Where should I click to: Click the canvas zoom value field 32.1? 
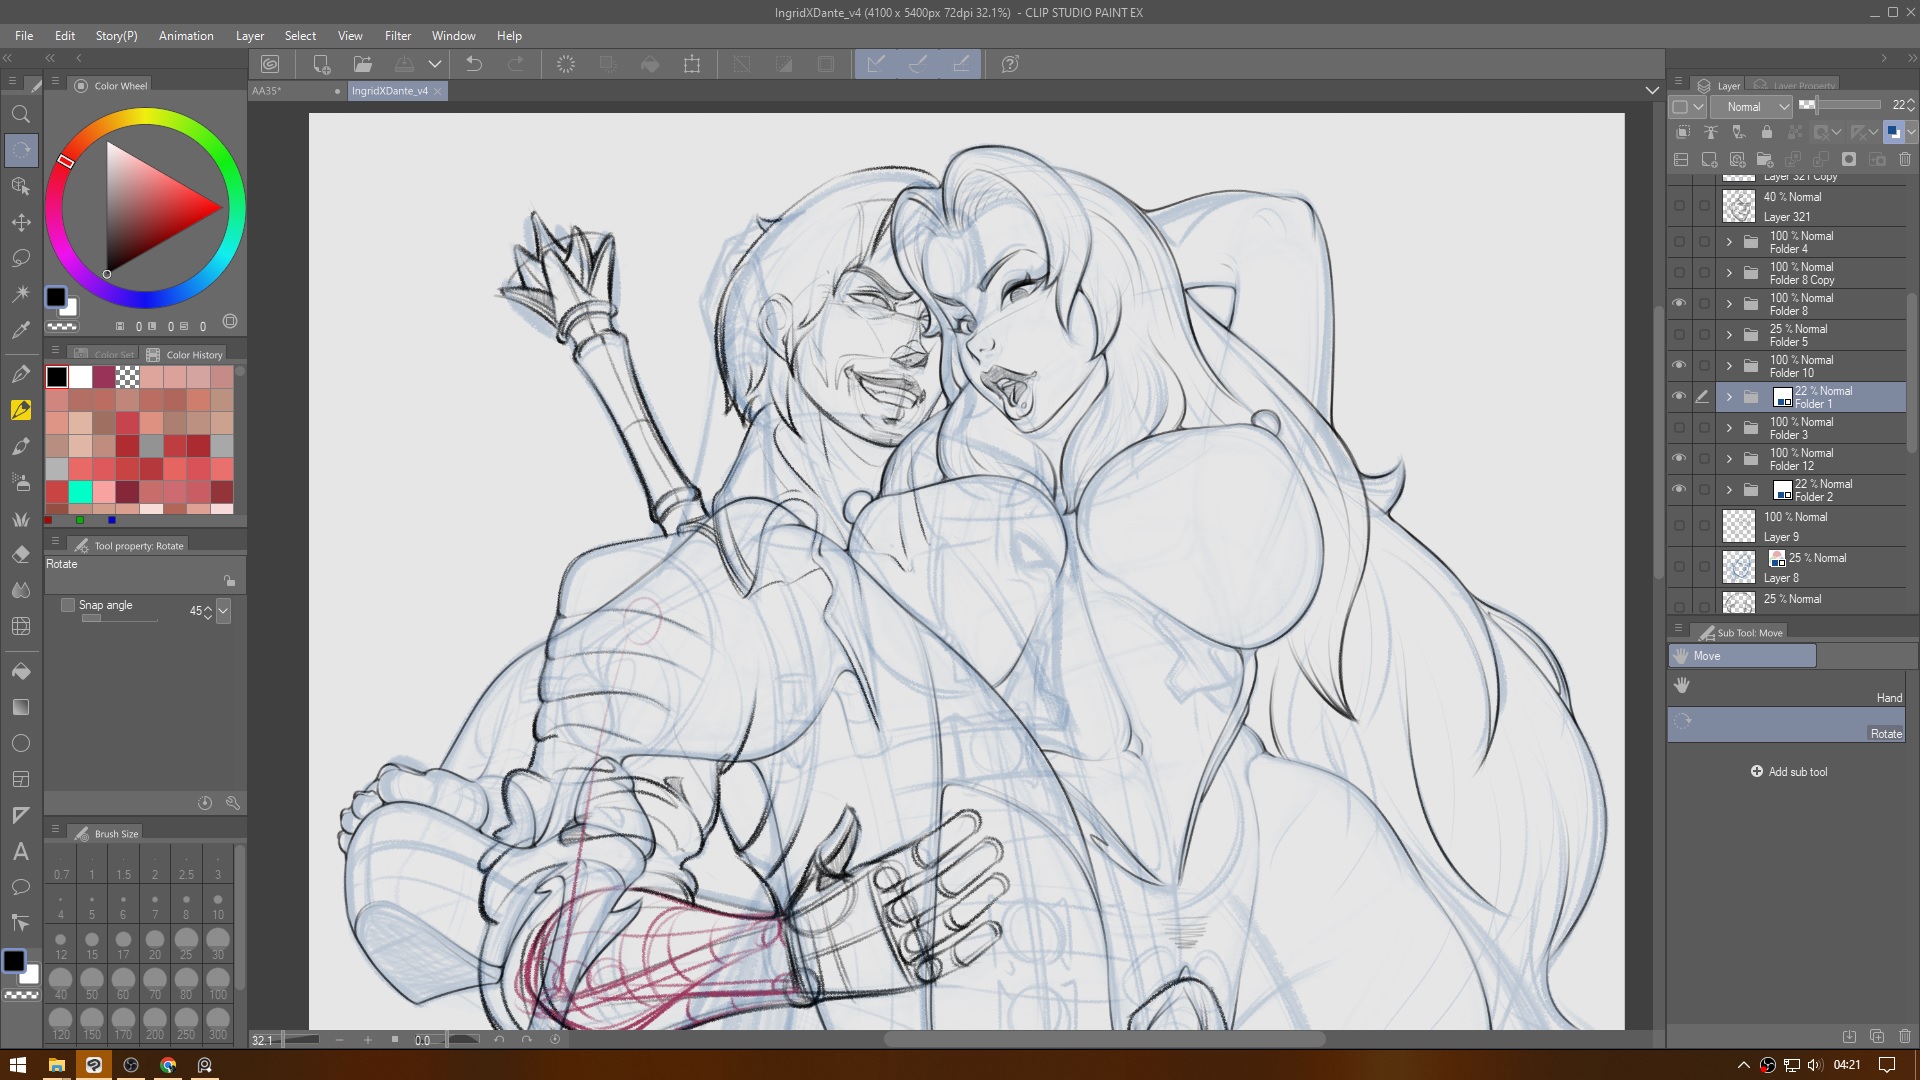click(x=263, y=1040)
